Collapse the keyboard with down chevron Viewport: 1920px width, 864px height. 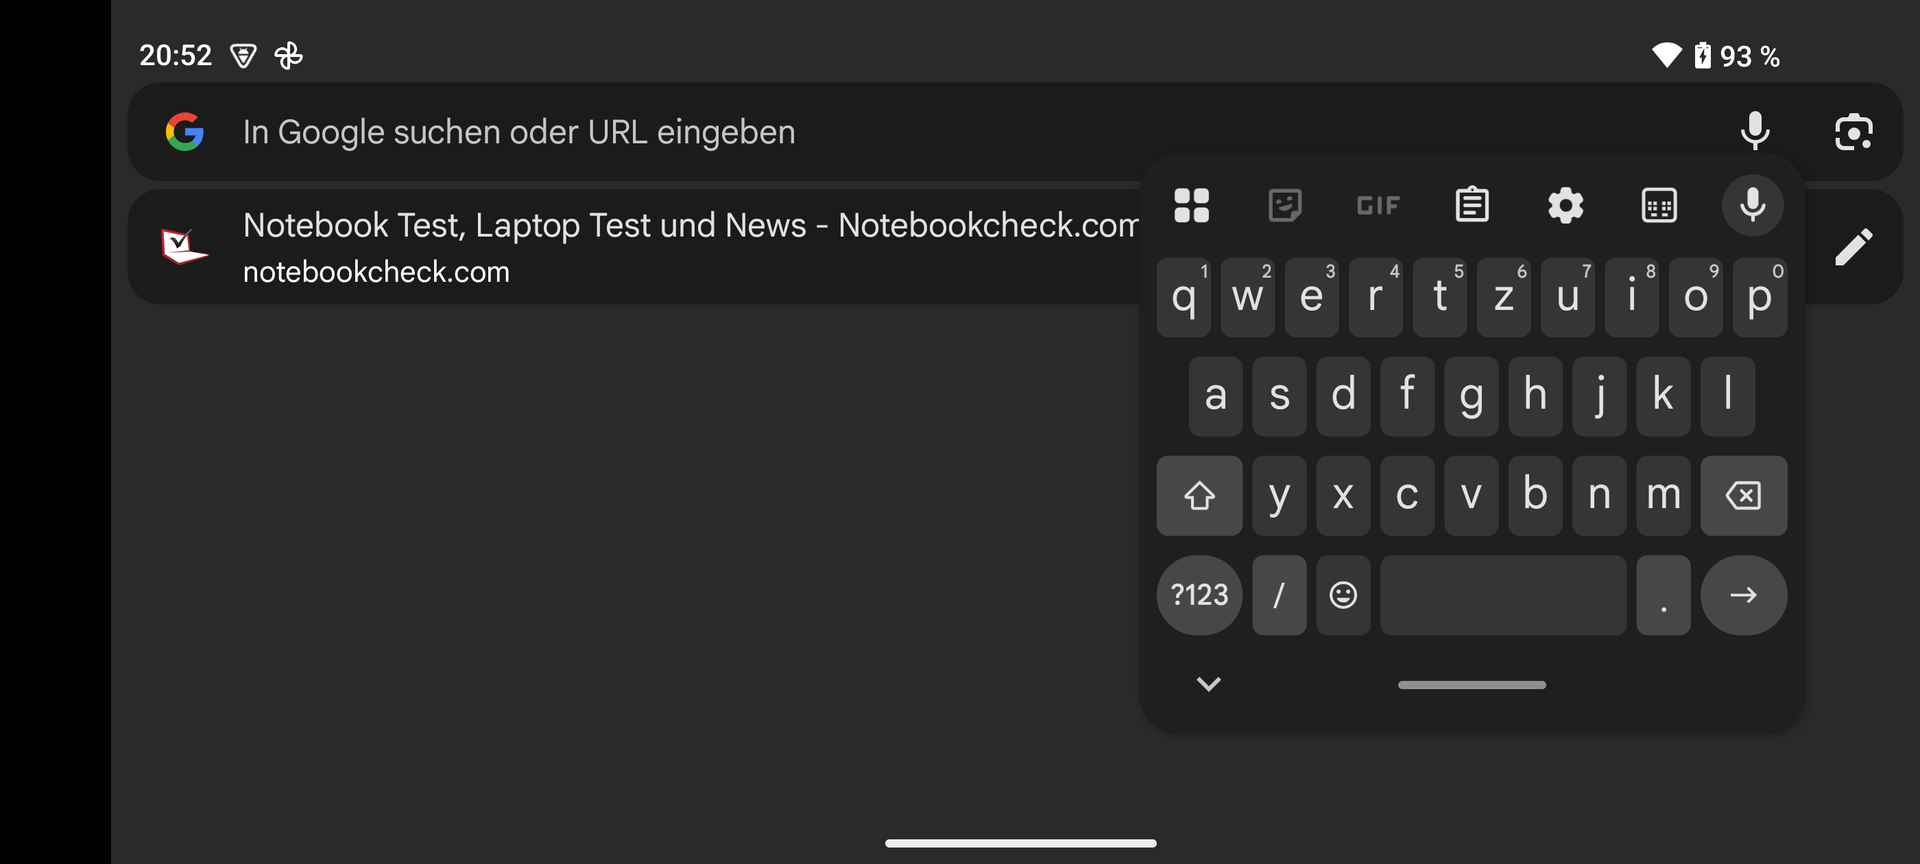pyautogui.click(x=1209, y=684)
